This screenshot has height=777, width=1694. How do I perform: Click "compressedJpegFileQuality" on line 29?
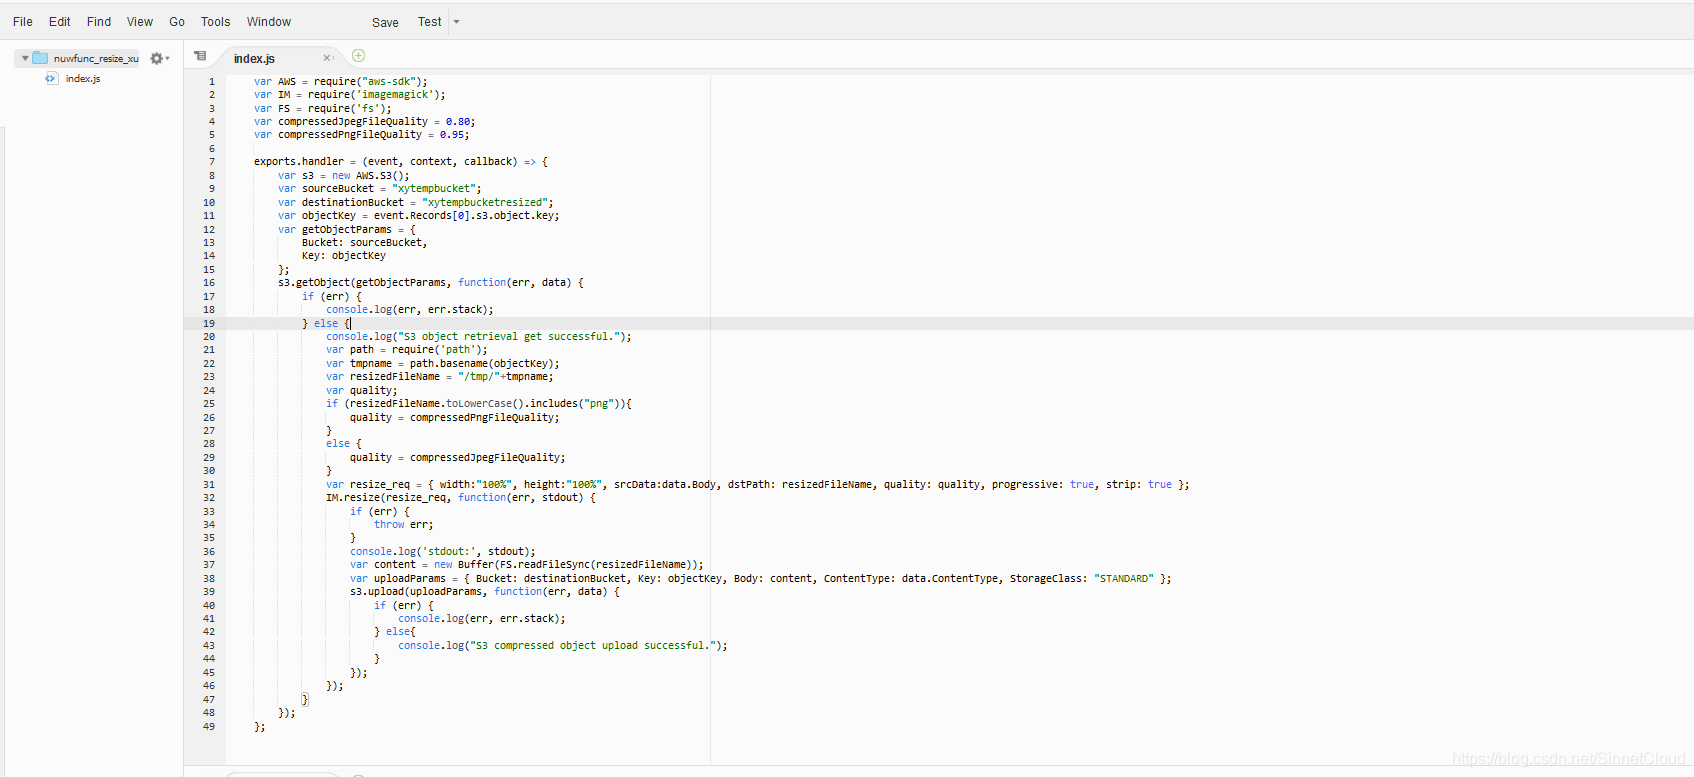485,458
